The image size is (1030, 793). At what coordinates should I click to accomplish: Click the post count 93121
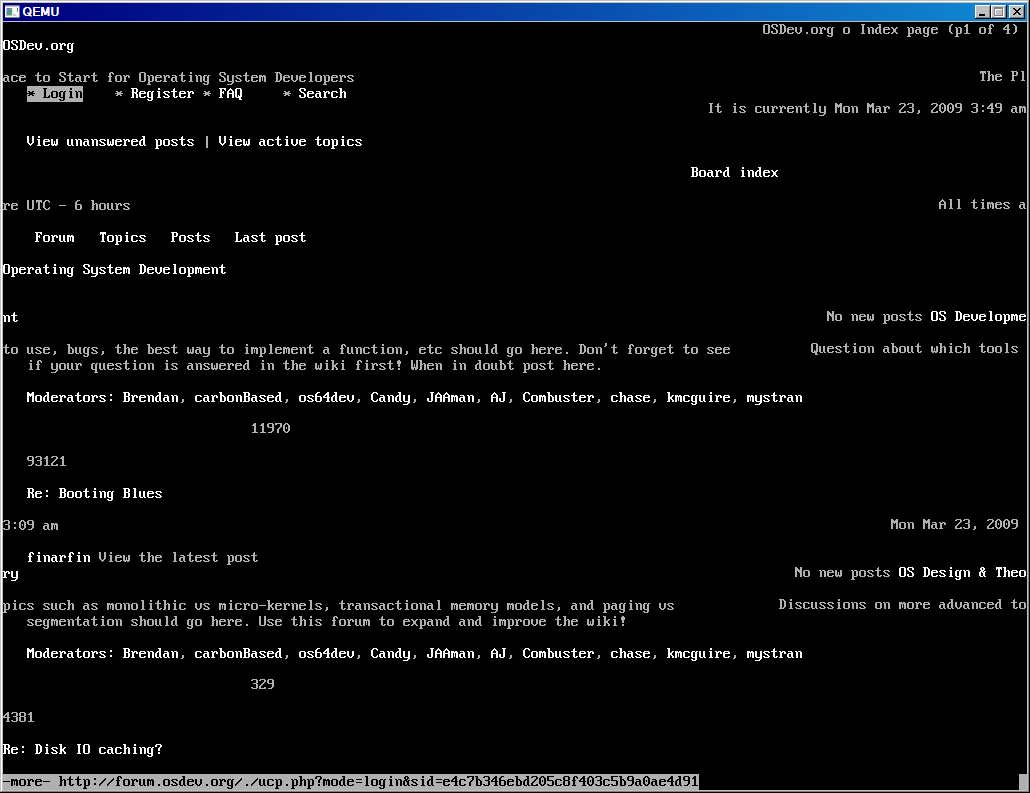coord(47,461)
